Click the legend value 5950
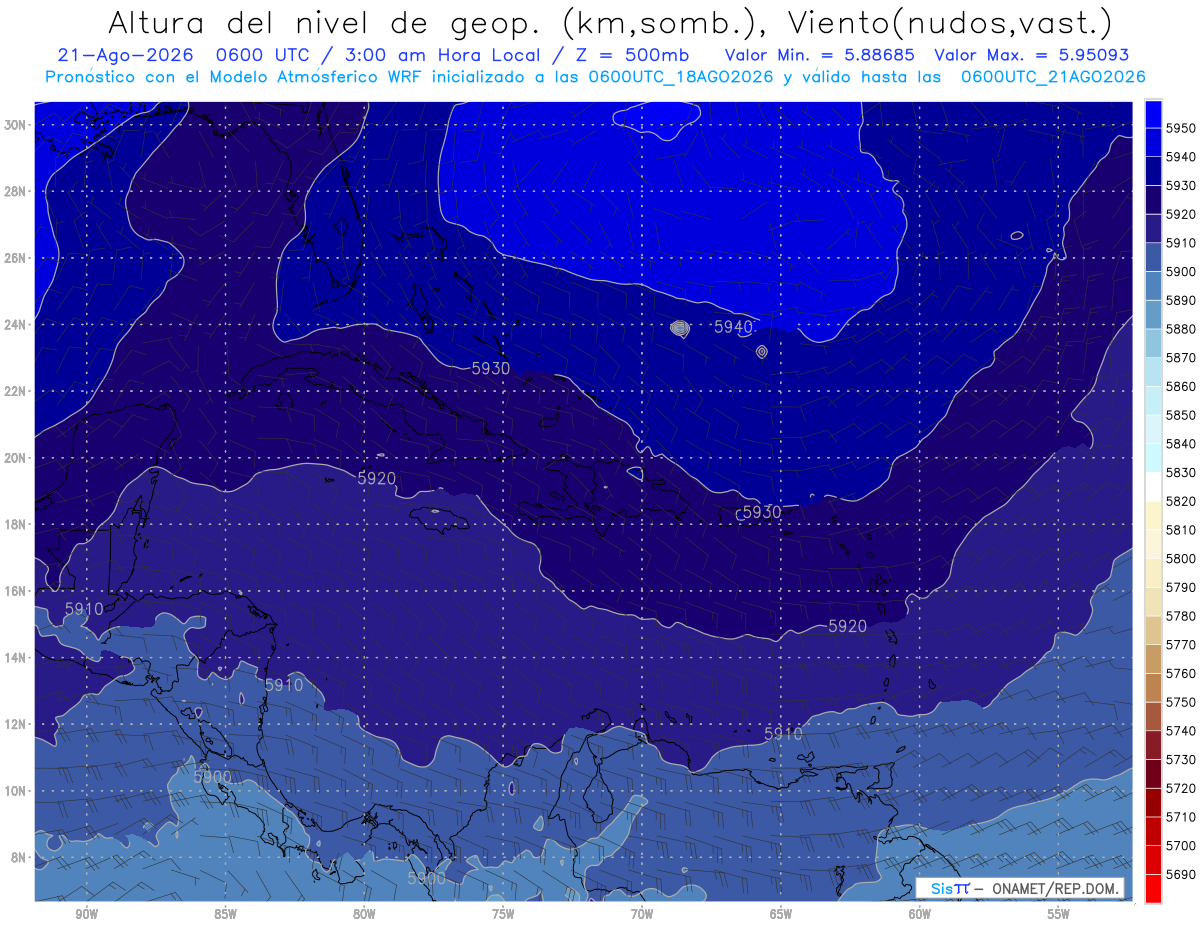The width and height of the screenshot is (1200, 927). point(1181,128)
